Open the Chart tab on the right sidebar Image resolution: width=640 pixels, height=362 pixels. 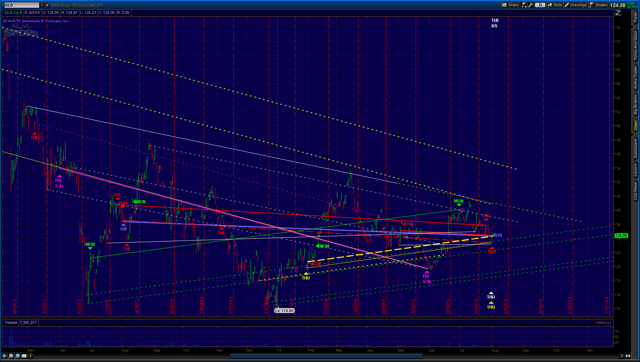point(636,125)
